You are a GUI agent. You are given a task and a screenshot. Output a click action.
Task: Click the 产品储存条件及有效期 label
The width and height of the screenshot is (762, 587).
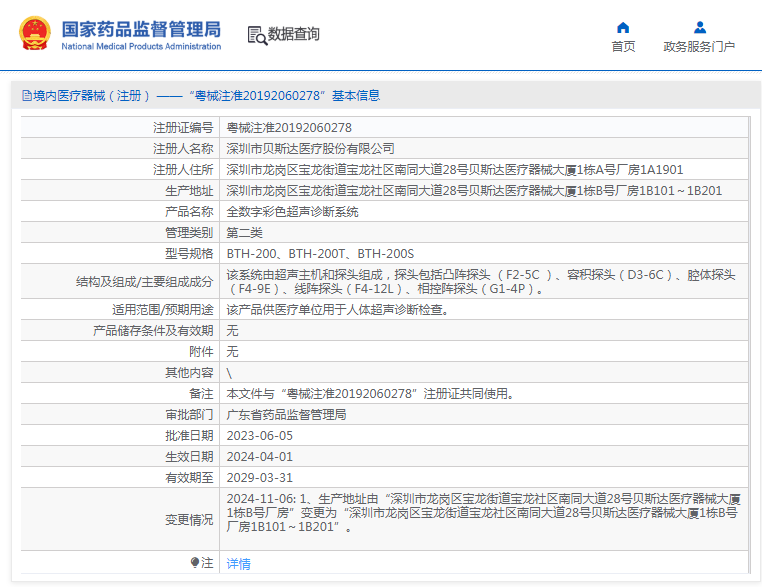point(153,330)
